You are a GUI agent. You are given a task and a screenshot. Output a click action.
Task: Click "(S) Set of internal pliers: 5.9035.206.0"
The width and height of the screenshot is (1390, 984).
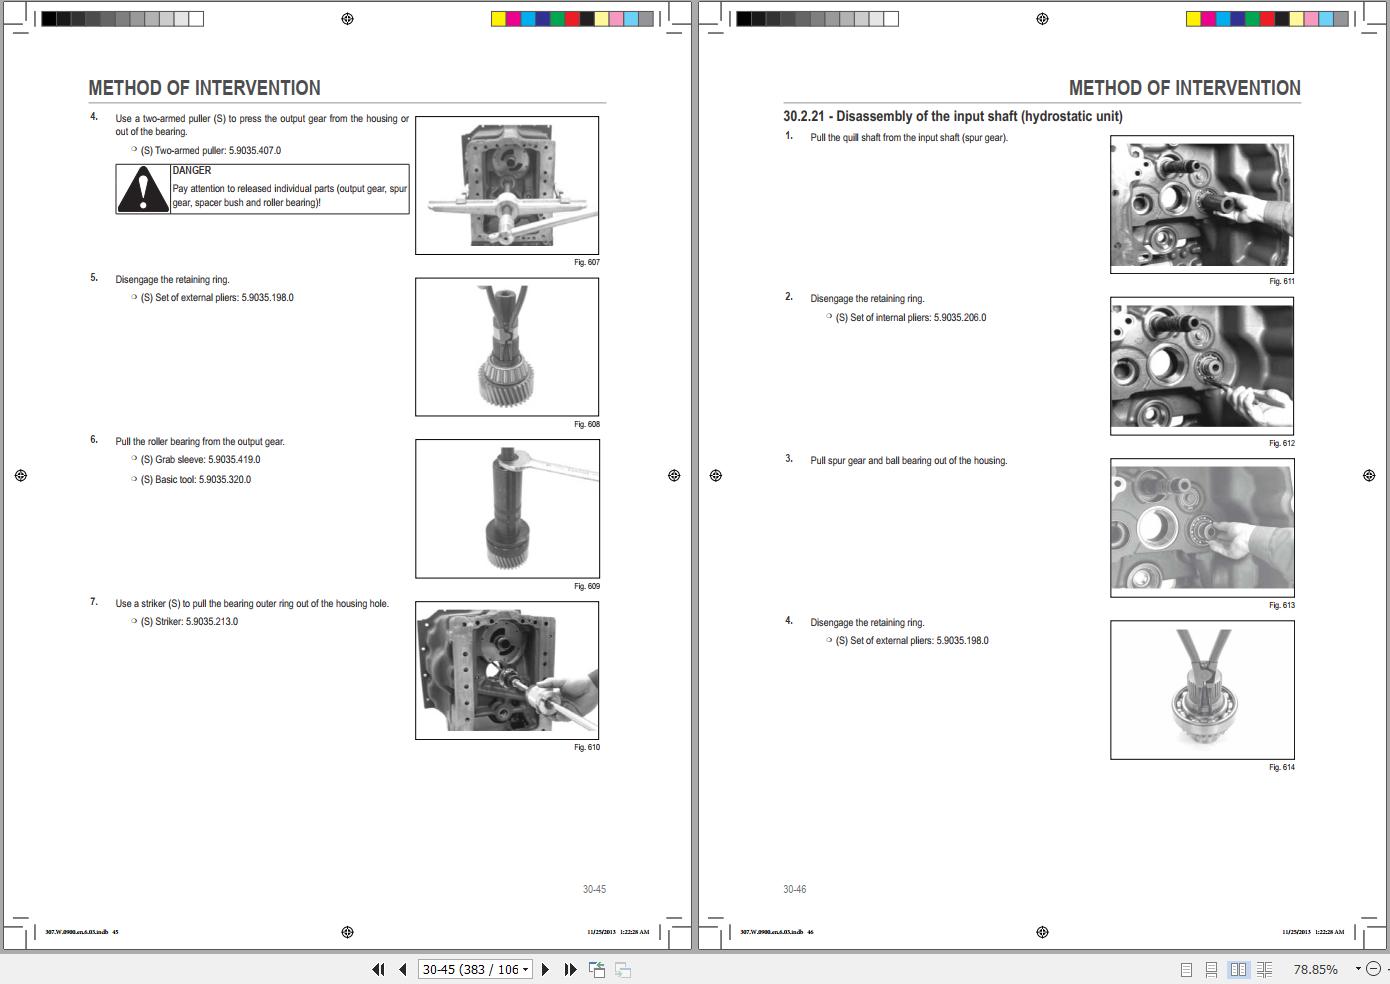911,318
